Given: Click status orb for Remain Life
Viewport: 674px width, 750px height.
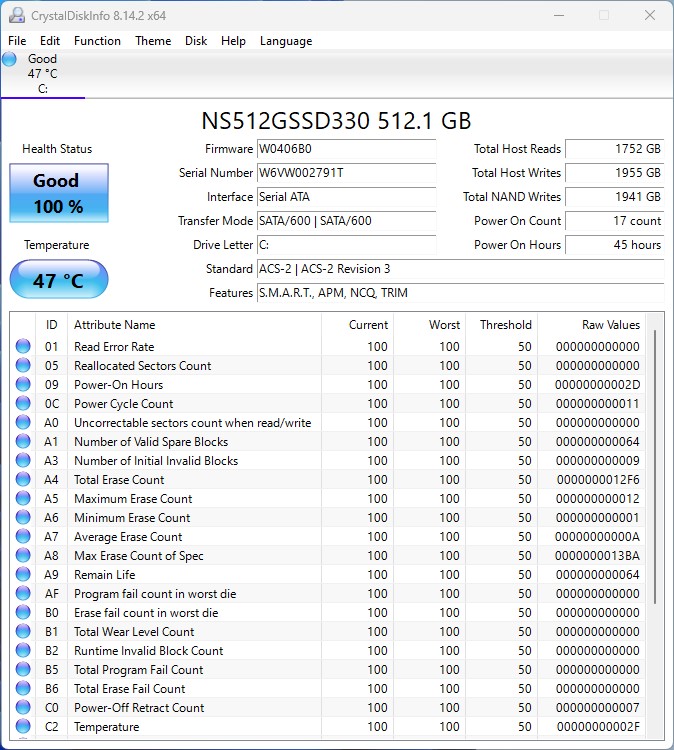Looking at the screenshot, I should point(23,574).
